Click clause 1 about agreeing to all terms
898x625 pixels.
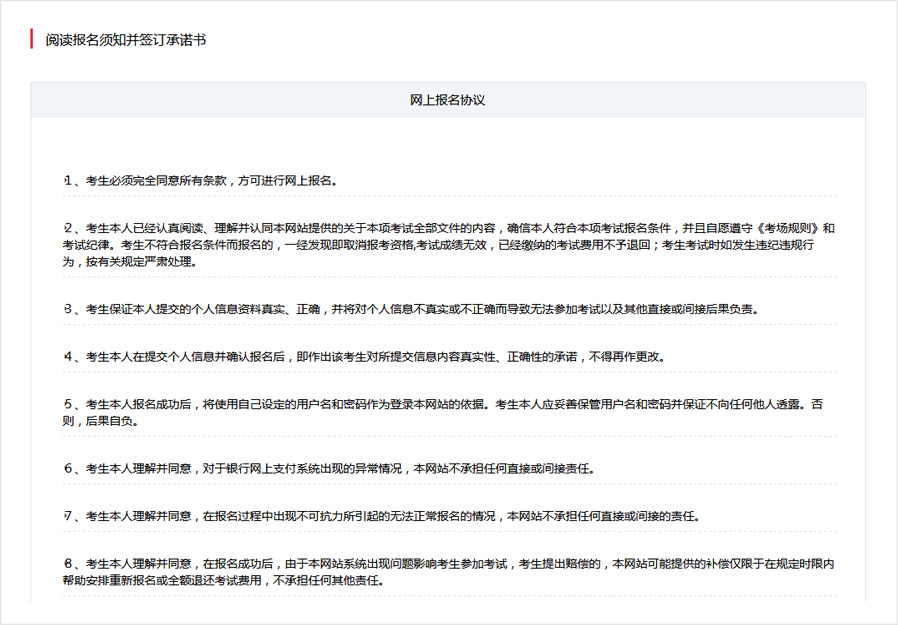(210, 181)
